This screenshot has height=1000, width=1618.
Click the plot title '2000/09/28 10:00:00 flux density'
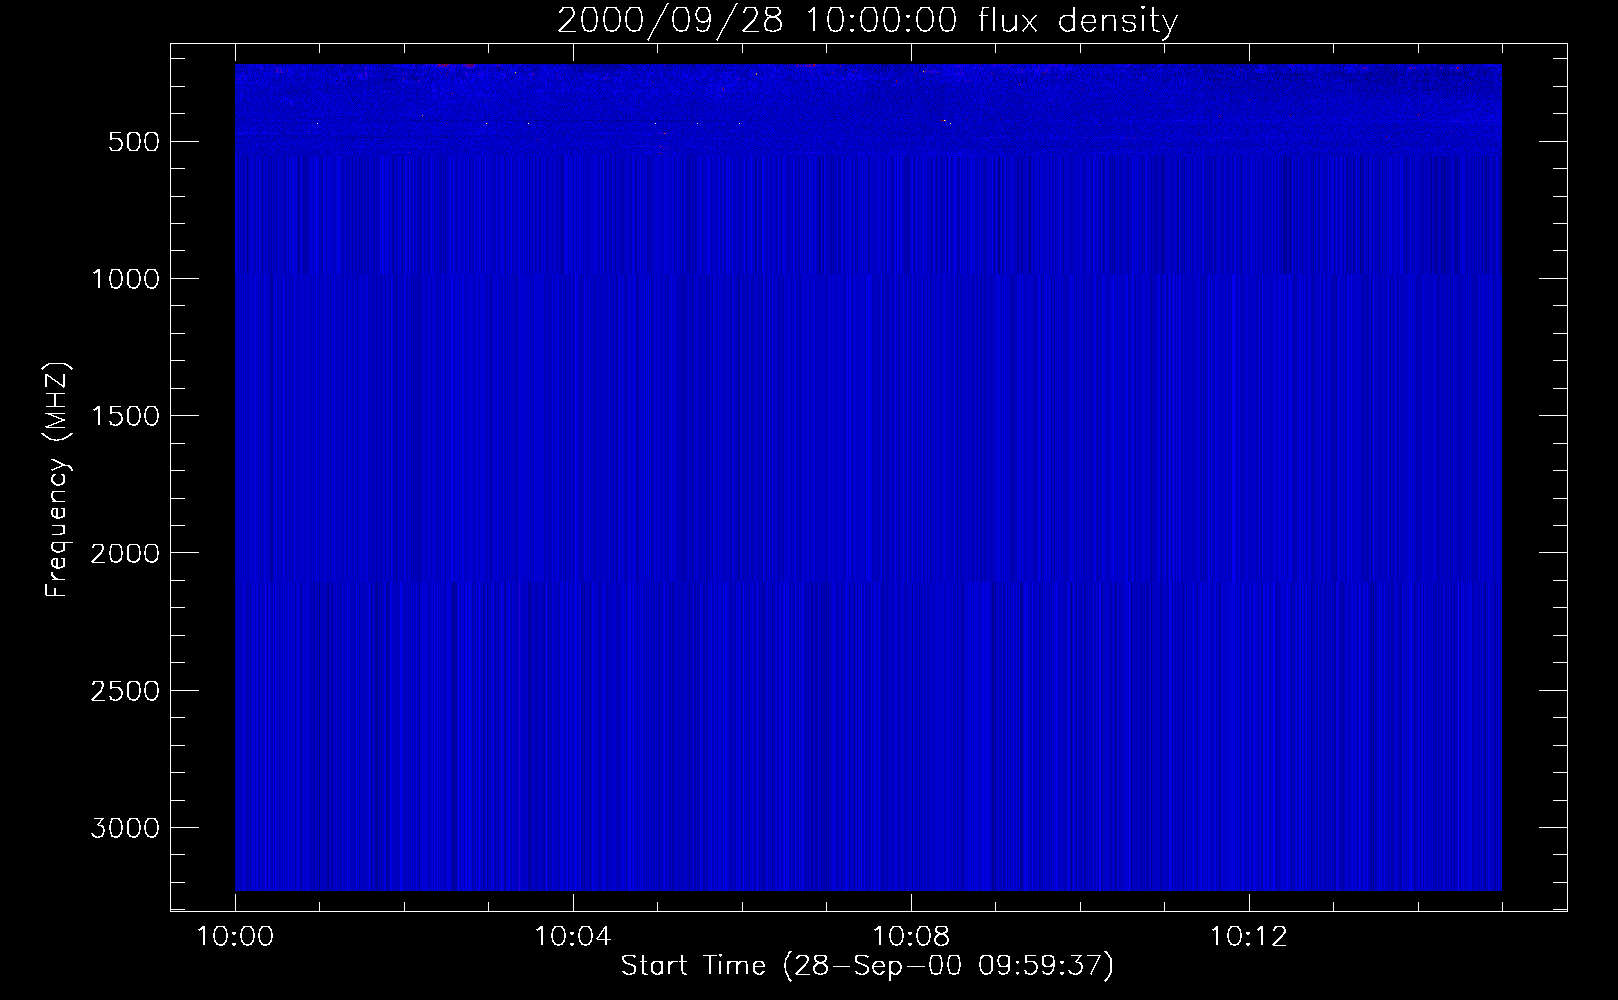click(x=867, y=21)
